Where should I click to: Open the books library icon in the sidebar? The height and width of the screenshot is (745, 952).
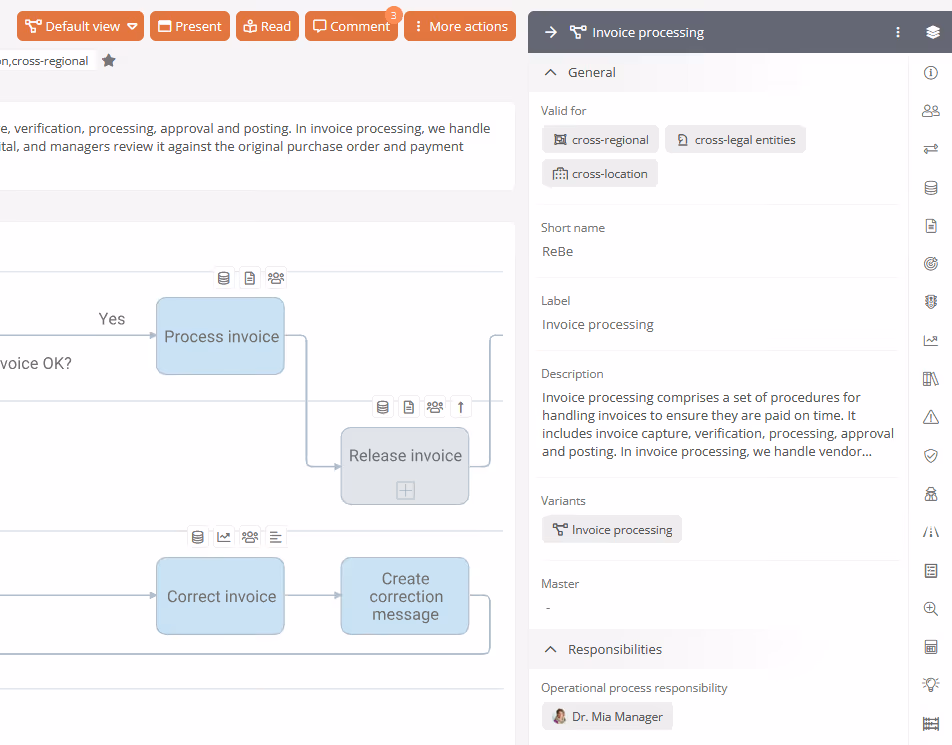tap(930, 379)
